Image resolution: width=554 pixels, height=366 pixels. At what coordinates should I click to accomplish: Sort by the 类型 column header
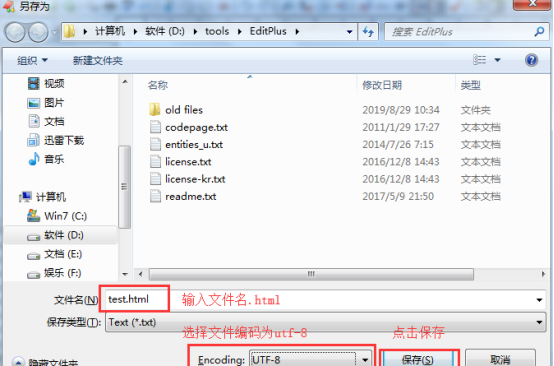point(471,85)
